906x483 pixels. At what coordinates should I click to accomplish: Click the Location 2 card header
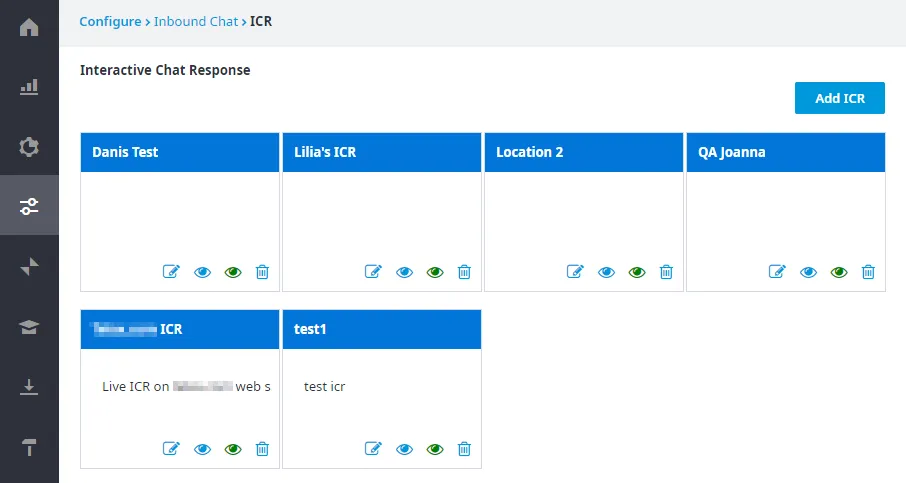pyautogui.click(x=584, y=153)
